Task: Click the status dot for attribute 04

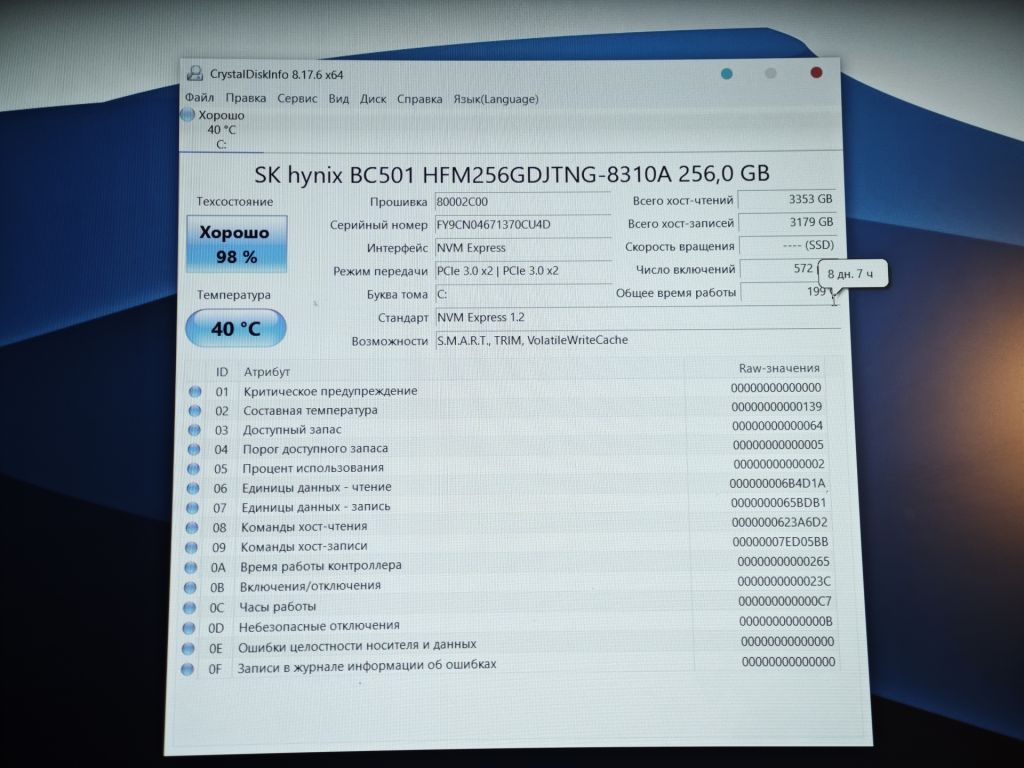Action: pos(193,449)
